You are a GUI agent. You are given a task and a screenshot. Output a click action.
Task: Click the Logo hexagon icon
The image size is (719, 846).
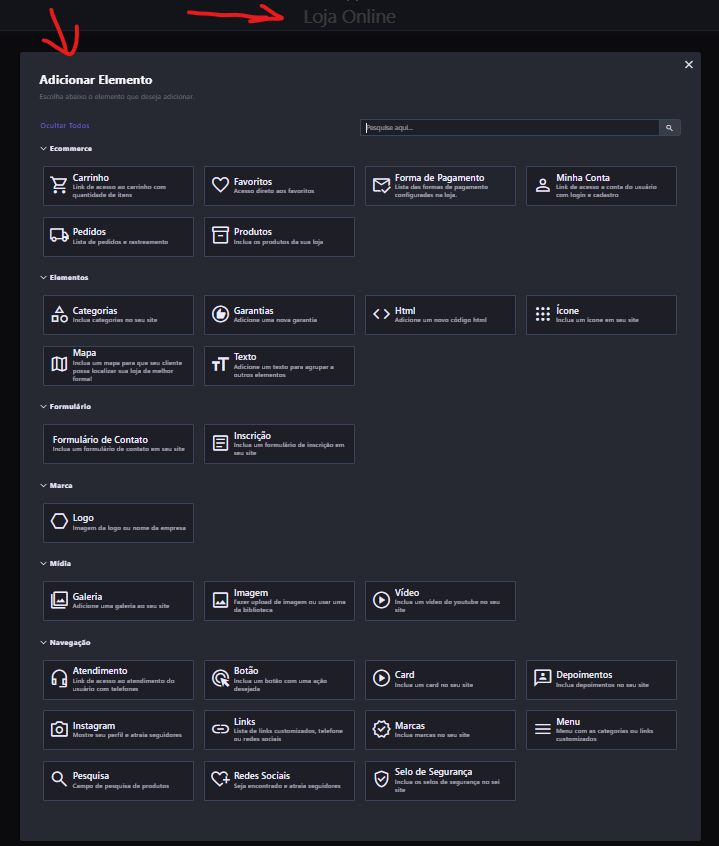59,522
